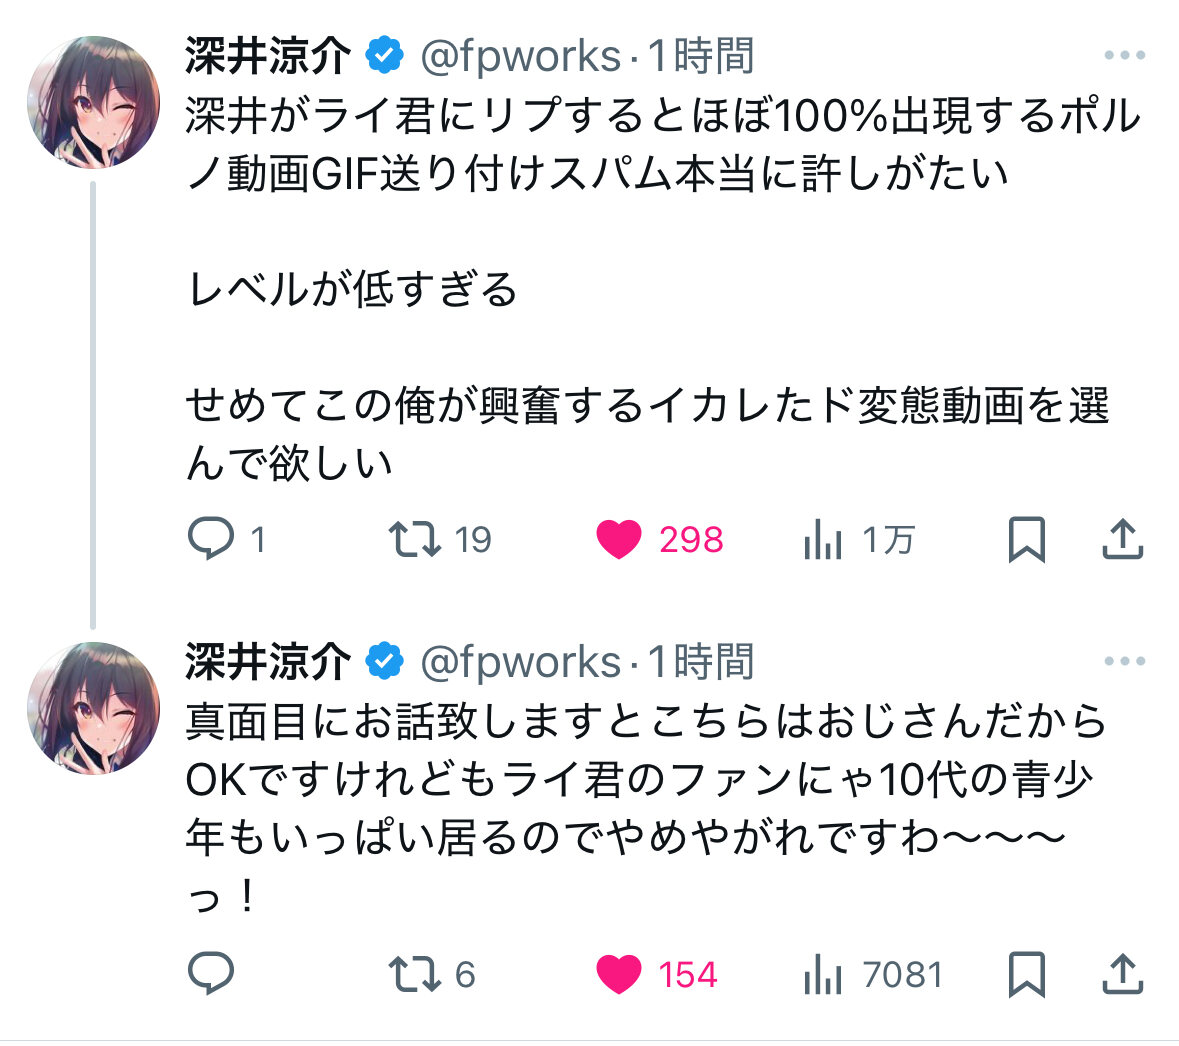The height and width of the screenshot is (1046, 1179).
Task: Retweet the second tweet with 6 reposts
Action: [x=415, y=974]
